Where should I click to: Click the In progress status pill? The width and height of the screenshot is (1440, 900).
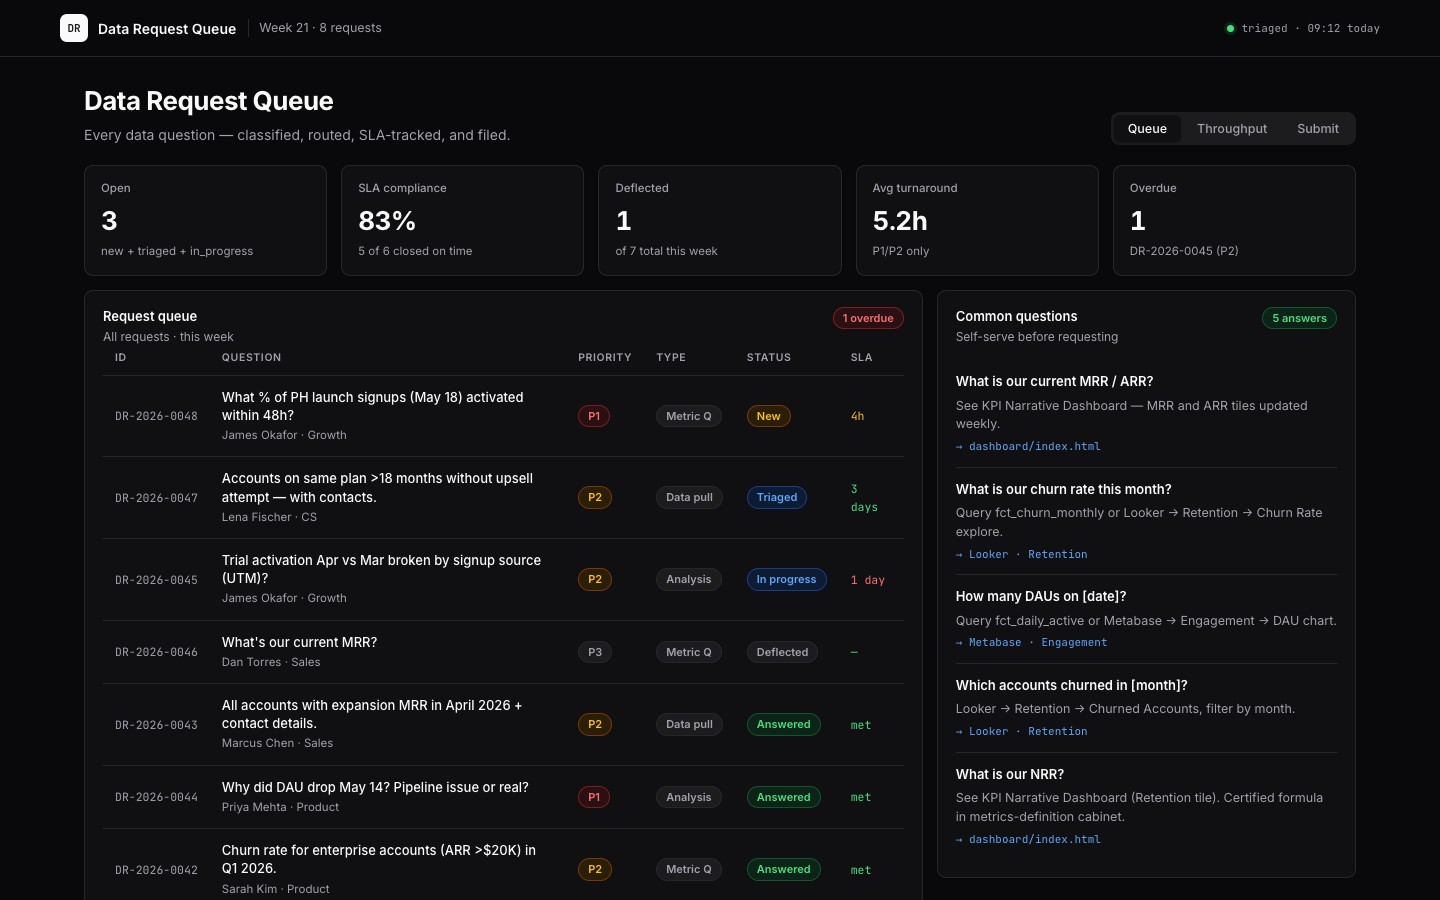click(x=786, y=579)
